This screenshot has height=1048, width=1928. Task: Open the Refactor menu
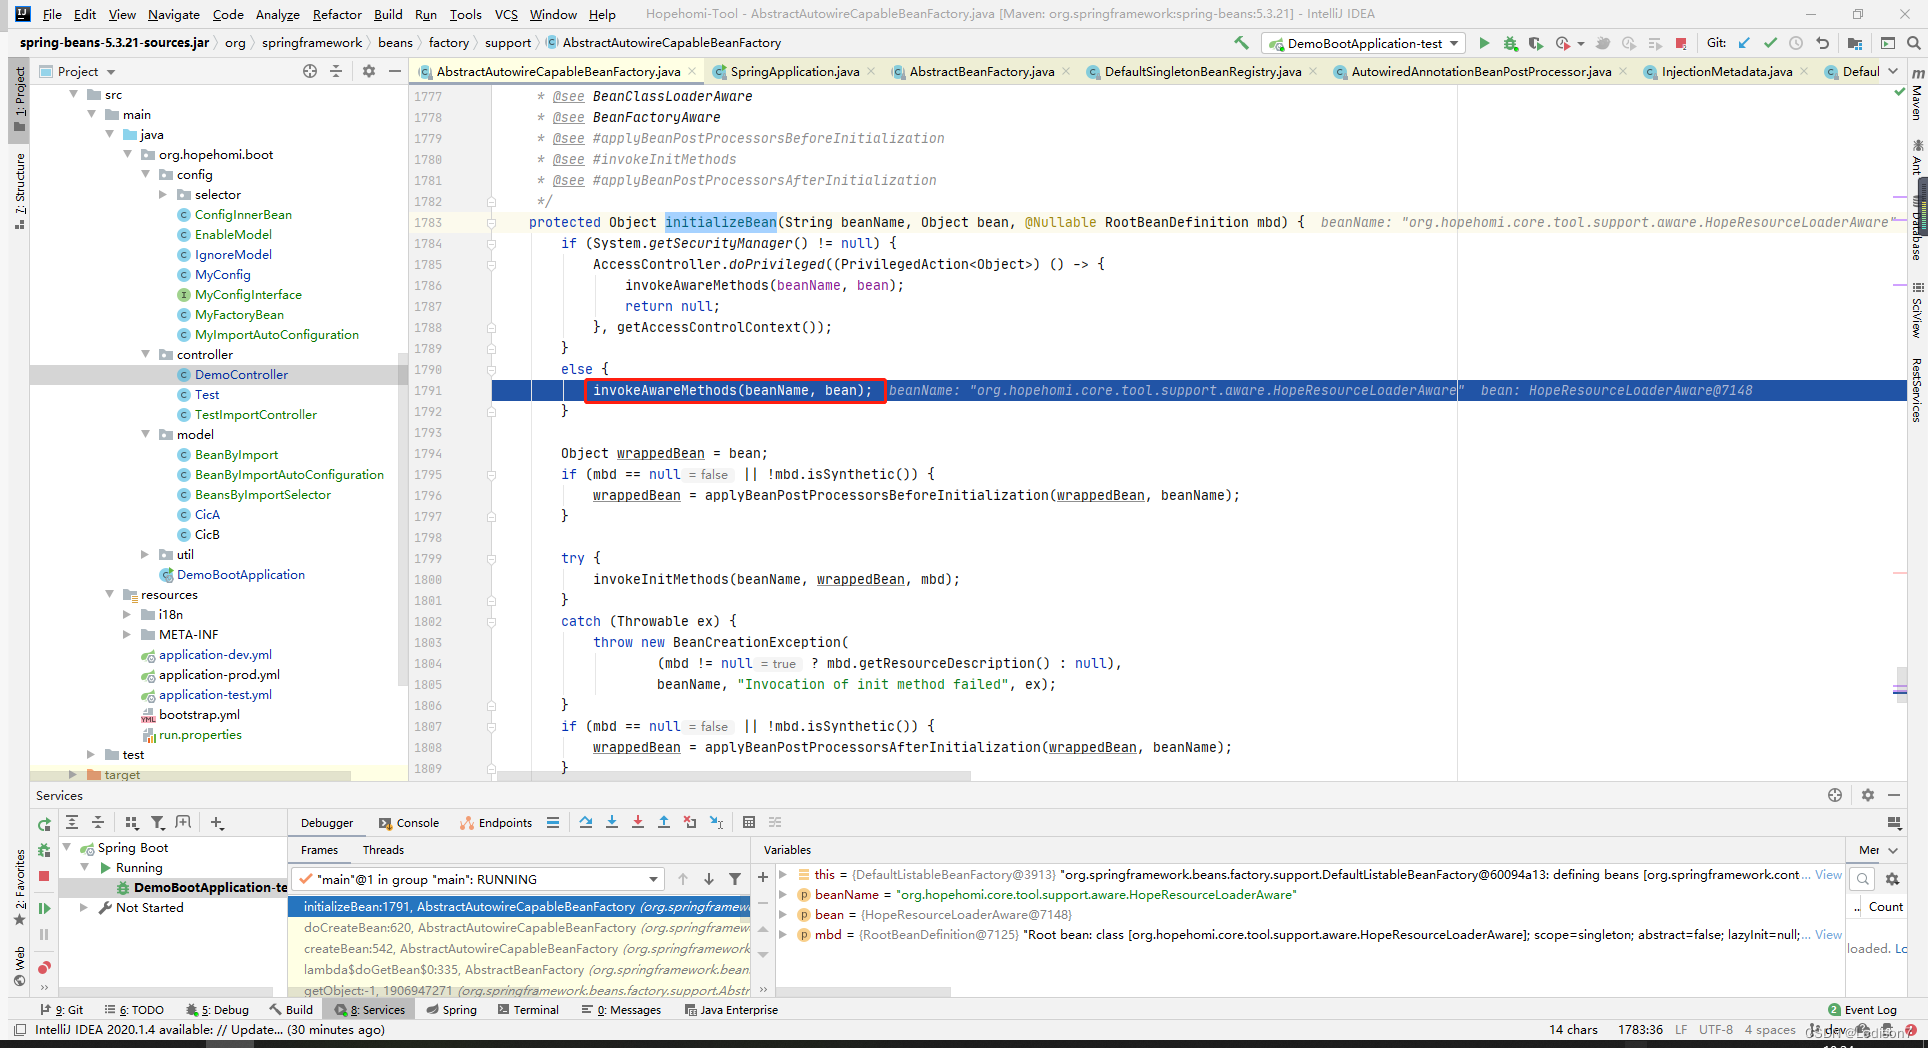coord(337,14)
